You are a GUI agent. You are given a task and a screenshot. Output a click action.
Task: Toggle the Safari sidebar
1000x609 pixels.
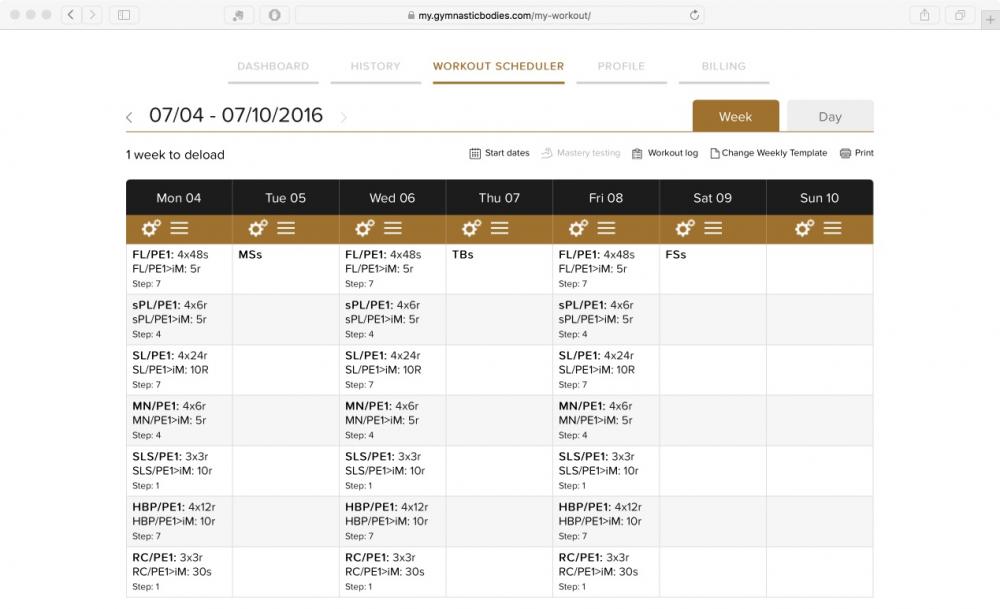click(x=124, y=15)
